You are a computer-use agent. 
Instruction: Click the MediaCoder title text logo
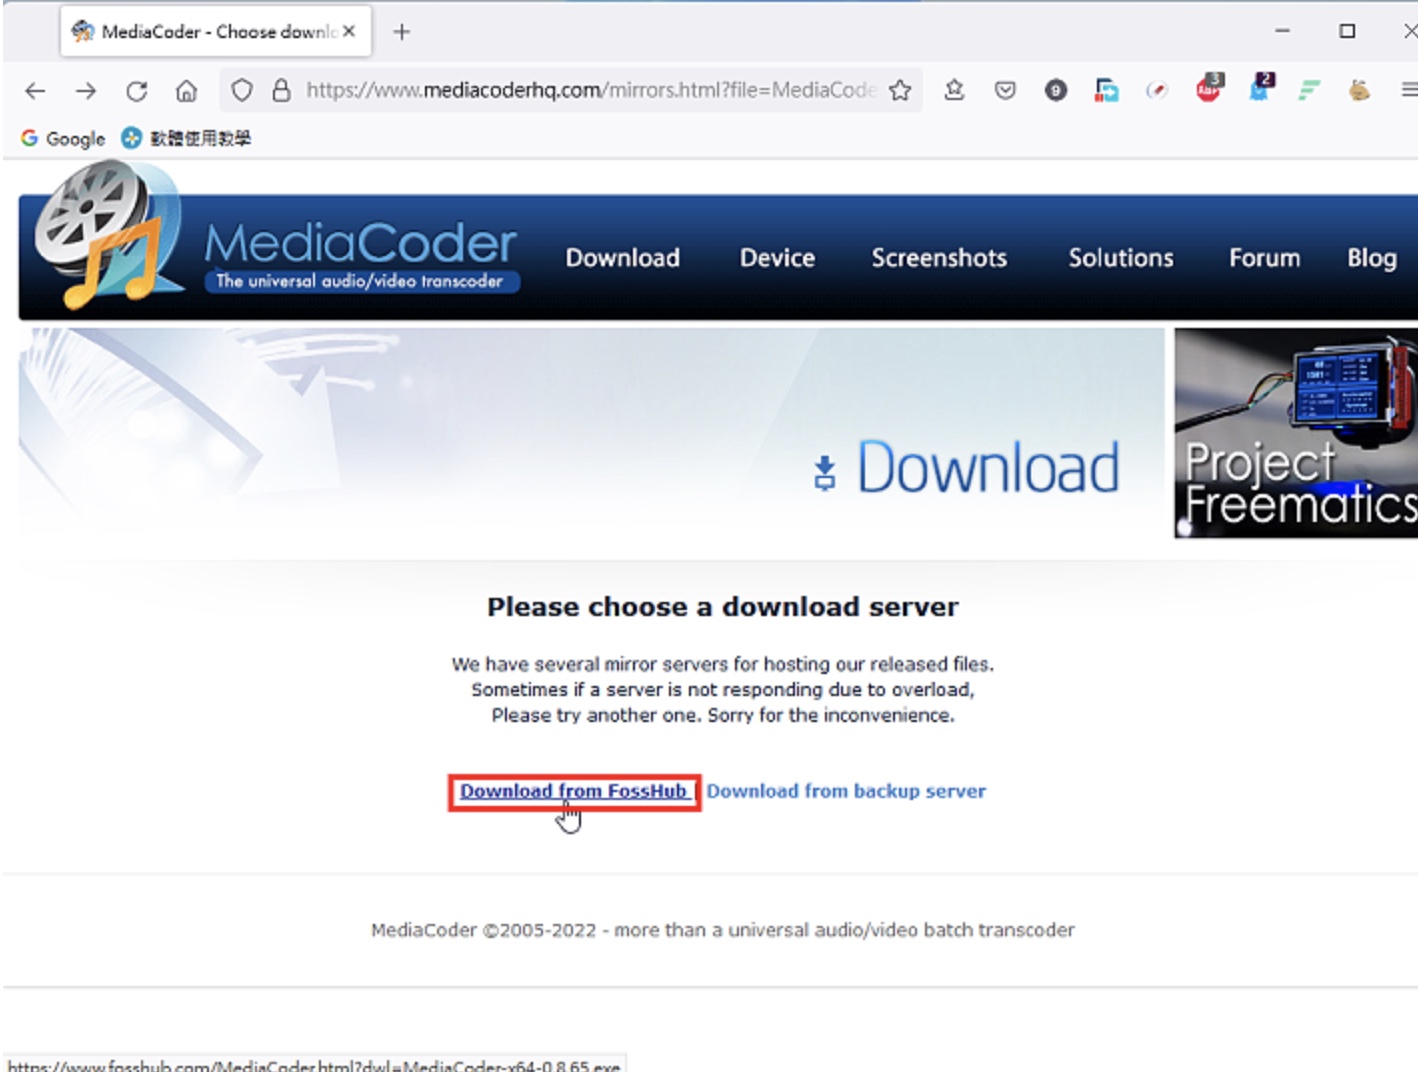(360, 244)
